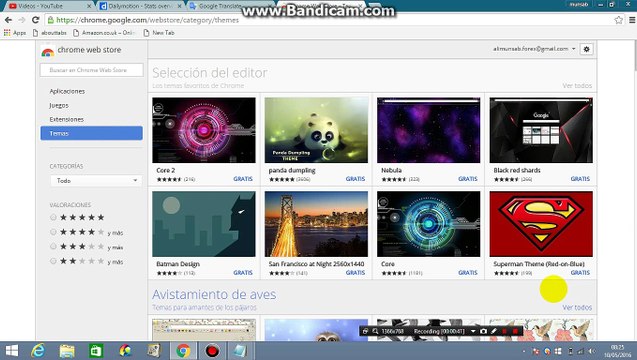Open the panda dumpling theme thumbnail
The width and height of the screenshot is (637, 360).
click(316, 130)
